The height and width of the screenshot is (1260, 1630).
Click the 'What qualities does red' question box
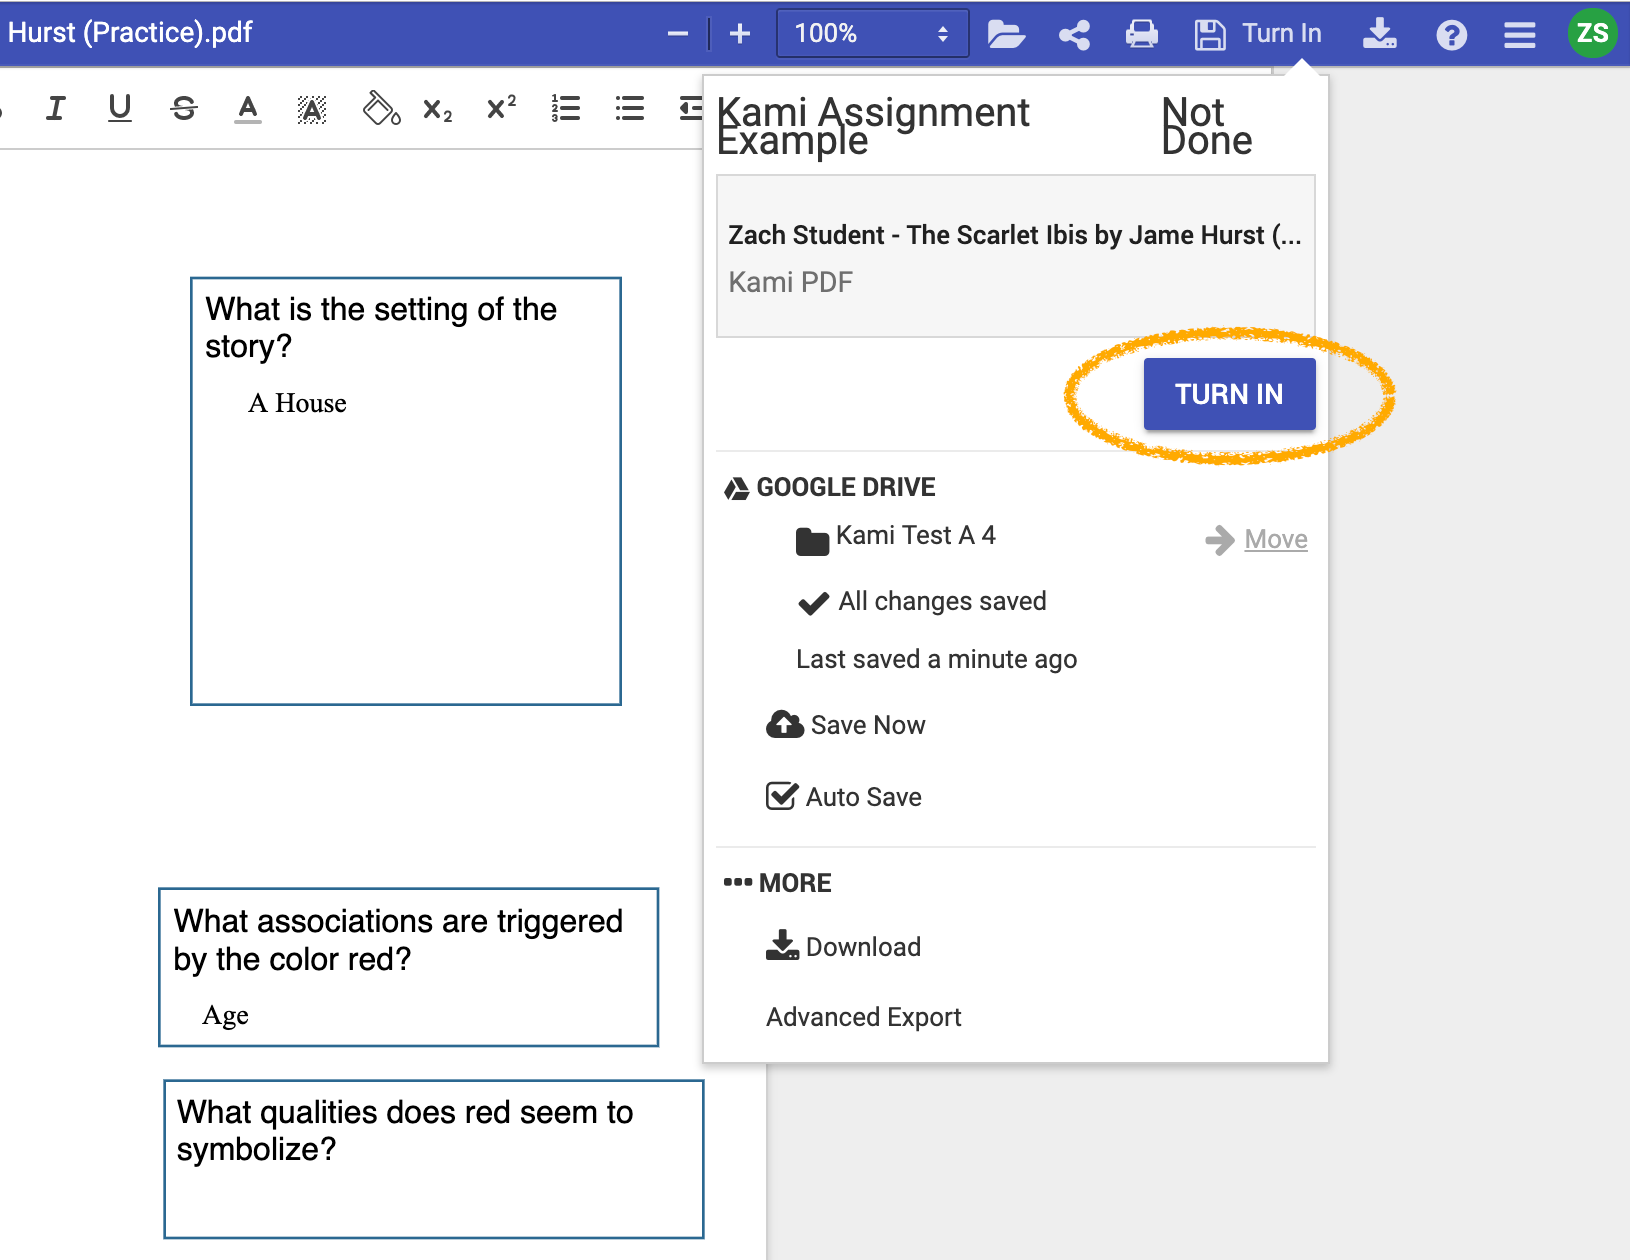coord(434,1159)
